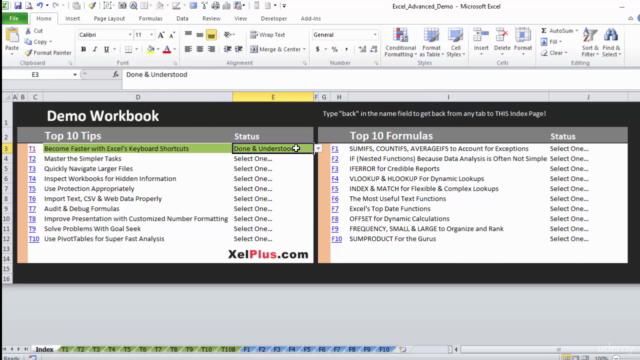Open the Merge & Center dropdown arrow
Screen dimensions: 640x360
coord(304,49)
